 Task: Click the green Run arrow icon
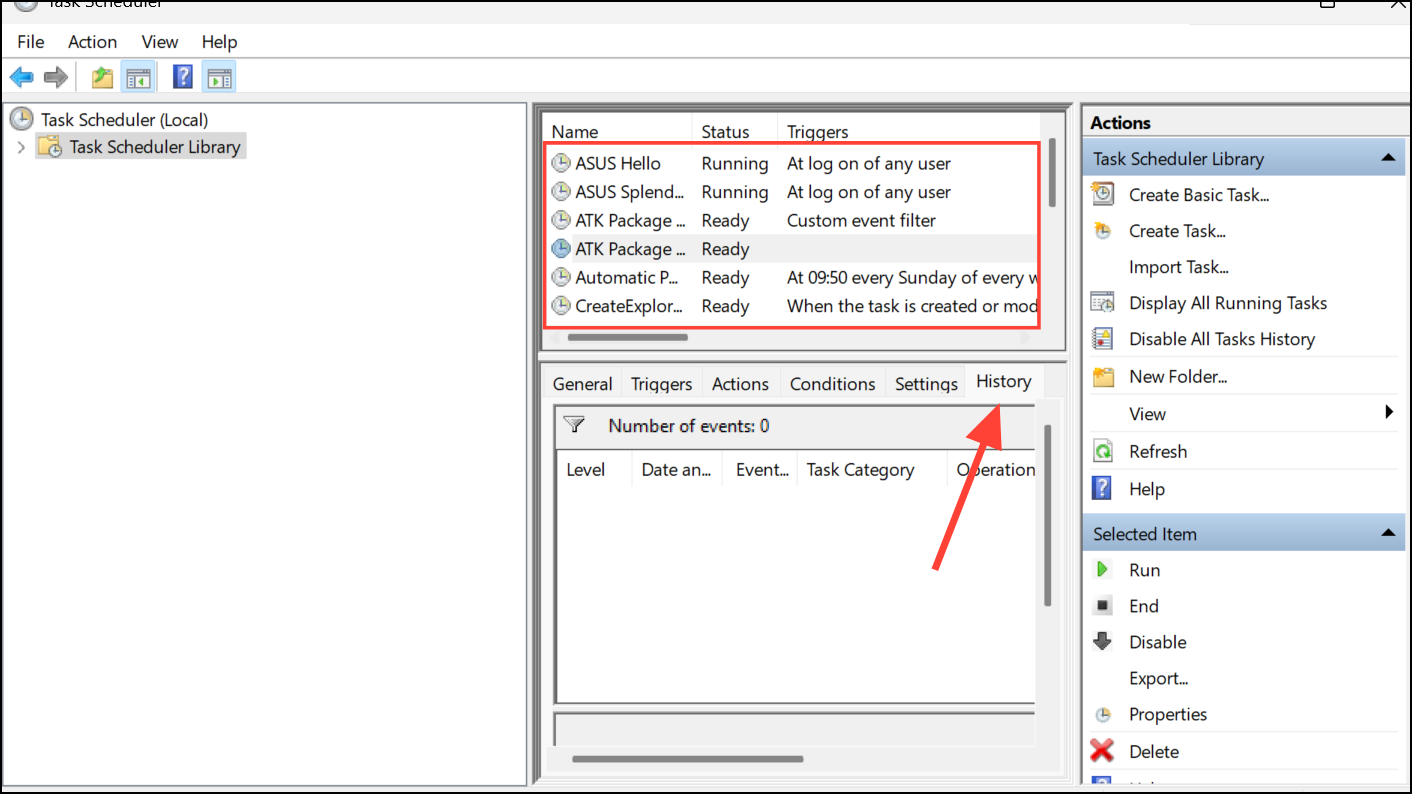pyautogui.click(x=1102, y=569)
